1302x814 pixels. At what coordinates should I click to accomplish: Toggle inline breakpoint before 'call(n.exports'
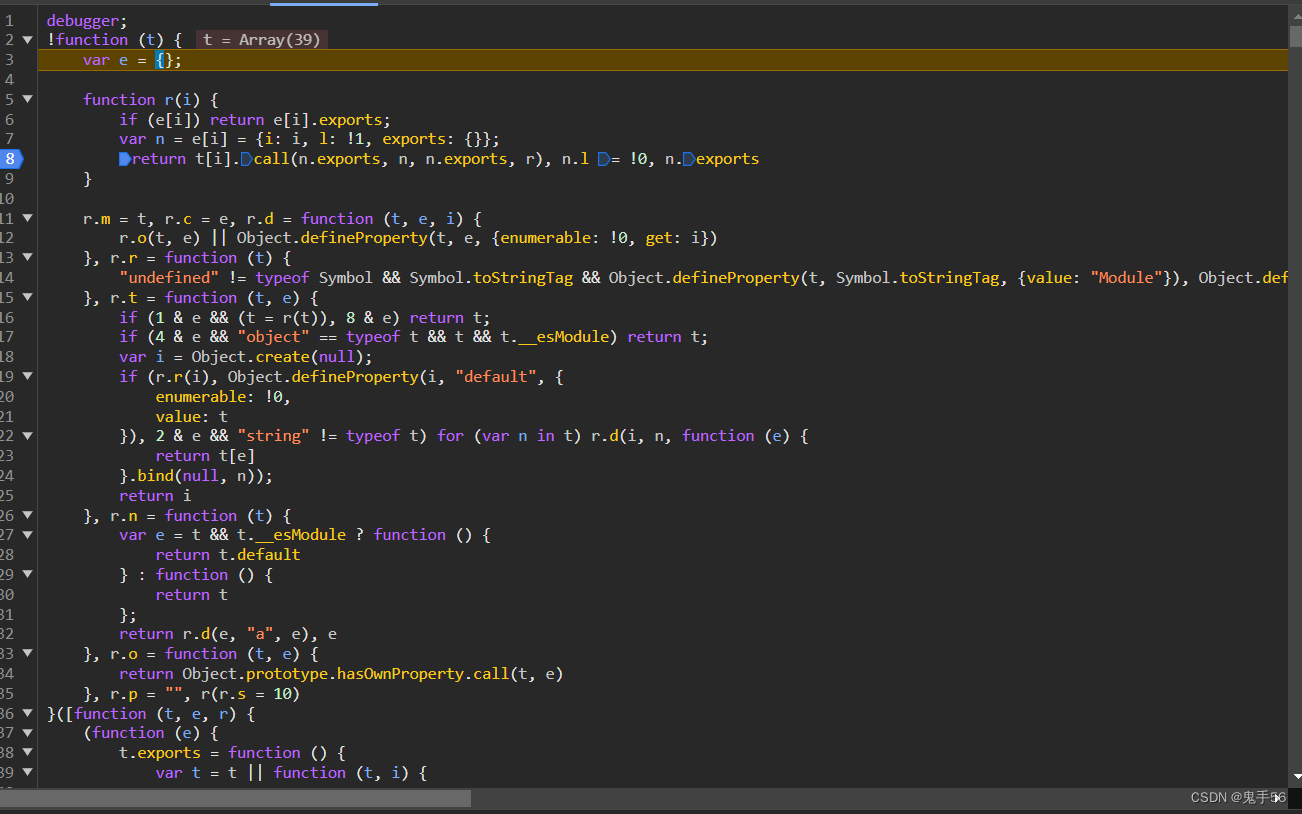tap(246, 158)
